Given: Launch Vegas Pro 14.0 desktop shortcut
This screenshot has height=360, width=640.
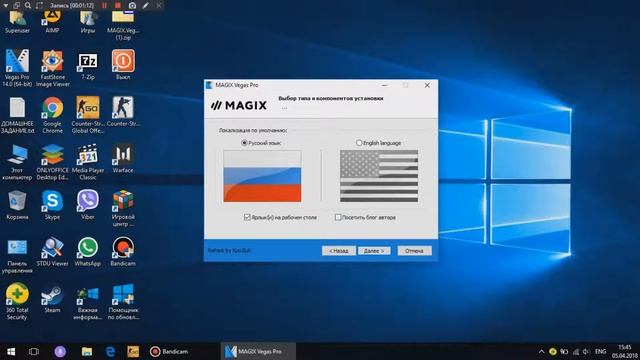Looking at the screenshot, I should coord(17,68).
